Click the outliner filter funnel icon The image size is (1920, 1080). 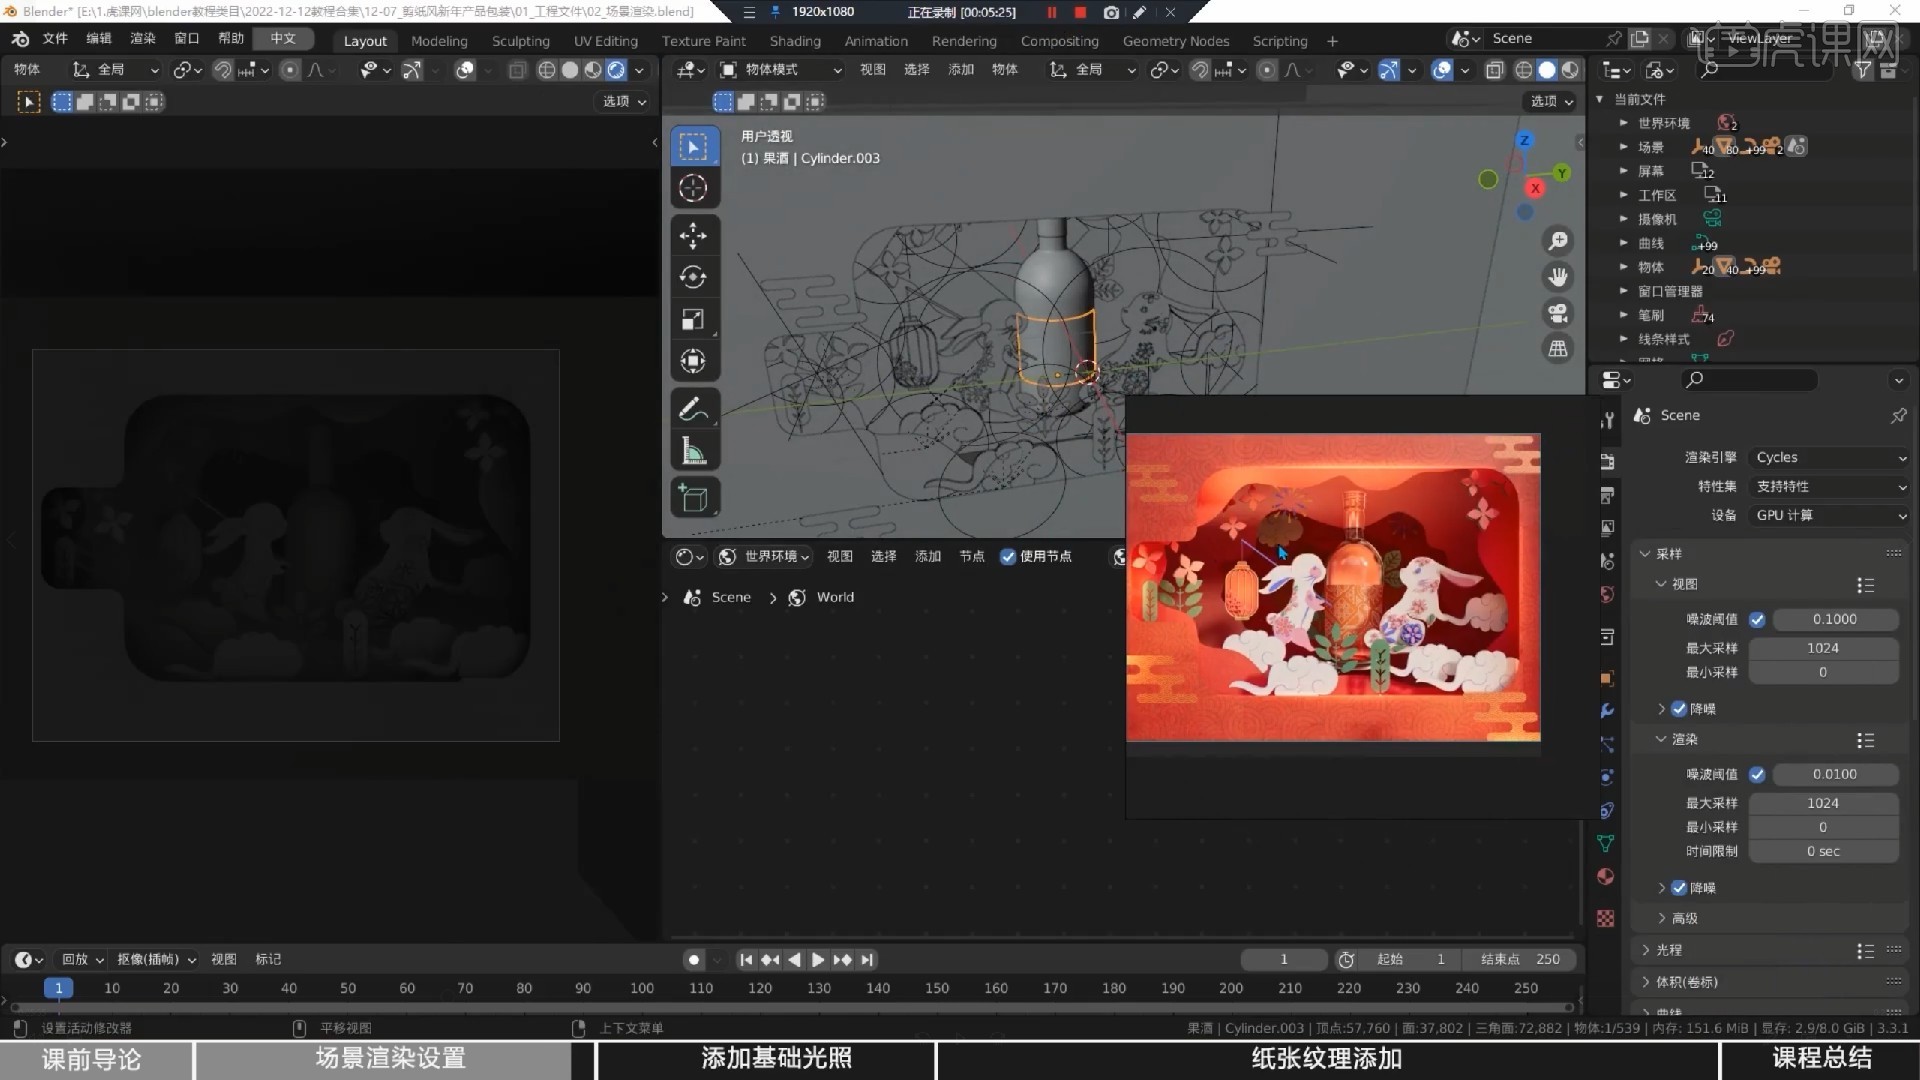1862,70
